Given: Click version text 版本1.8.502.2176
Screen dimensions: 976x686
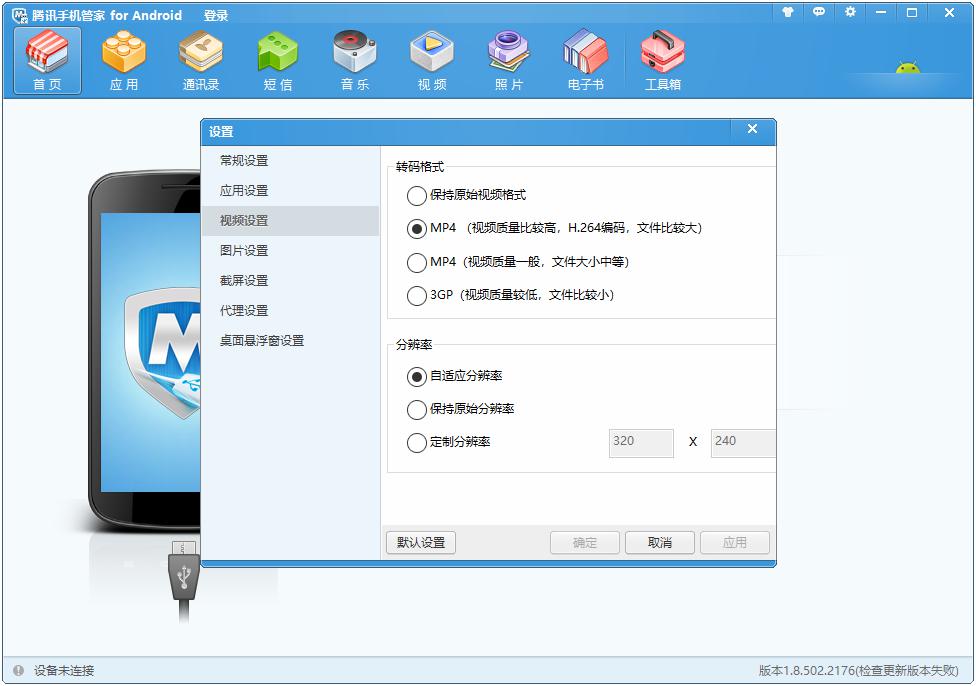Looking at the screenshot, I should point(807,670).
